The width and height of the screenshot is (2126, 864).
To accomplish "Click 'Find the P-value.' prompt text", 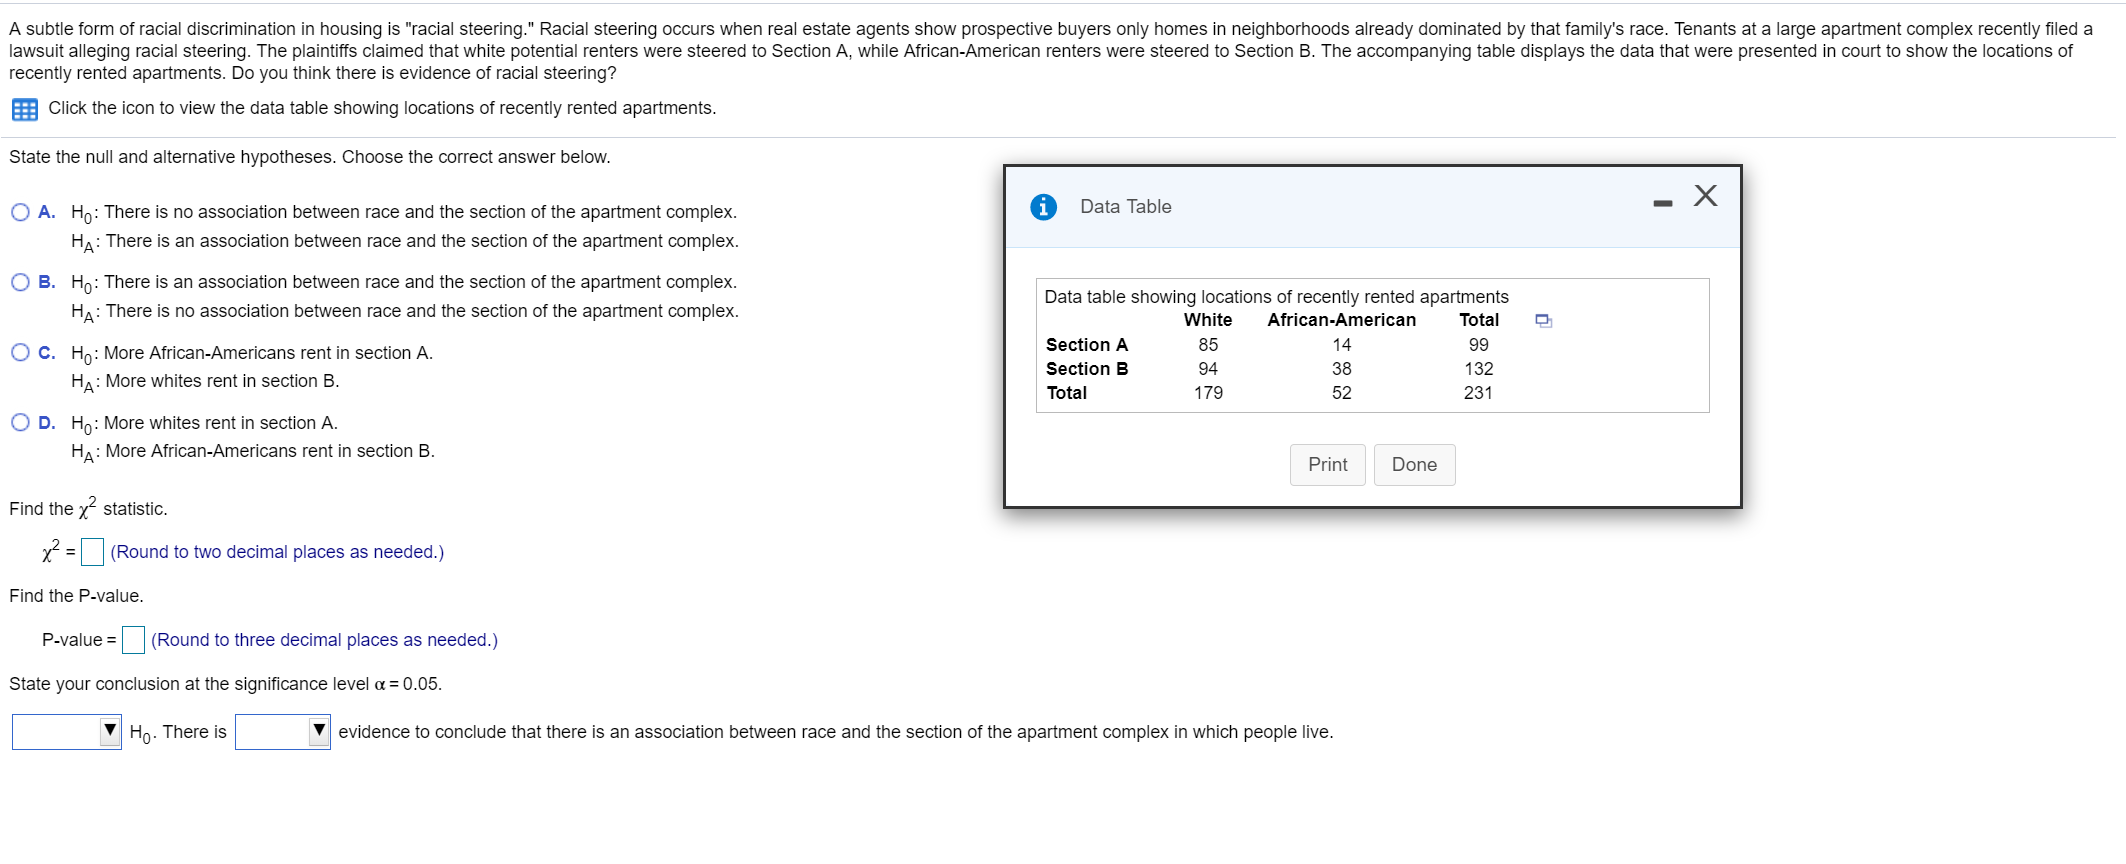I will (x=76, y=596).
